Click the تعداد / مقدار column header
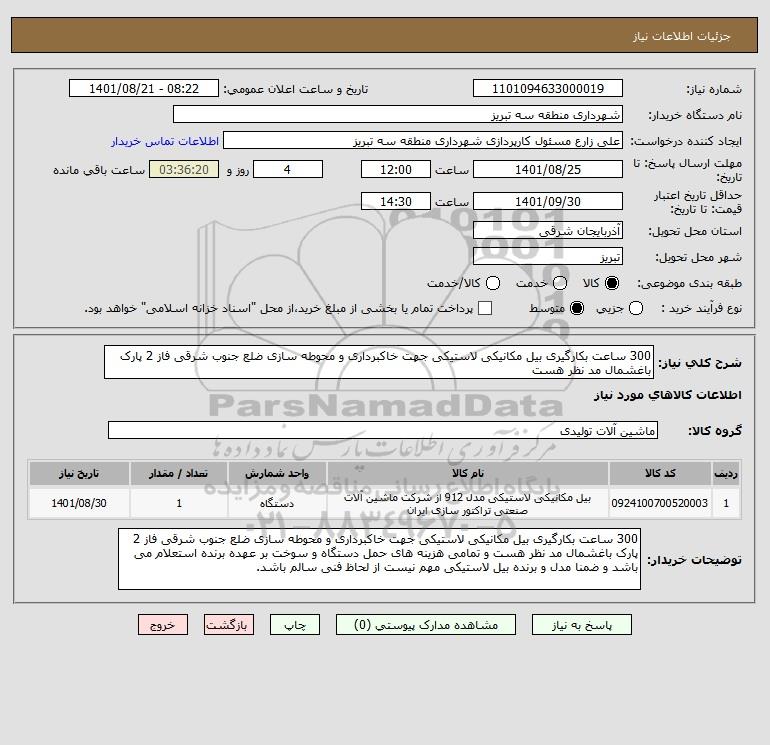This screenshot has height=745, width=770. (179, 473)
